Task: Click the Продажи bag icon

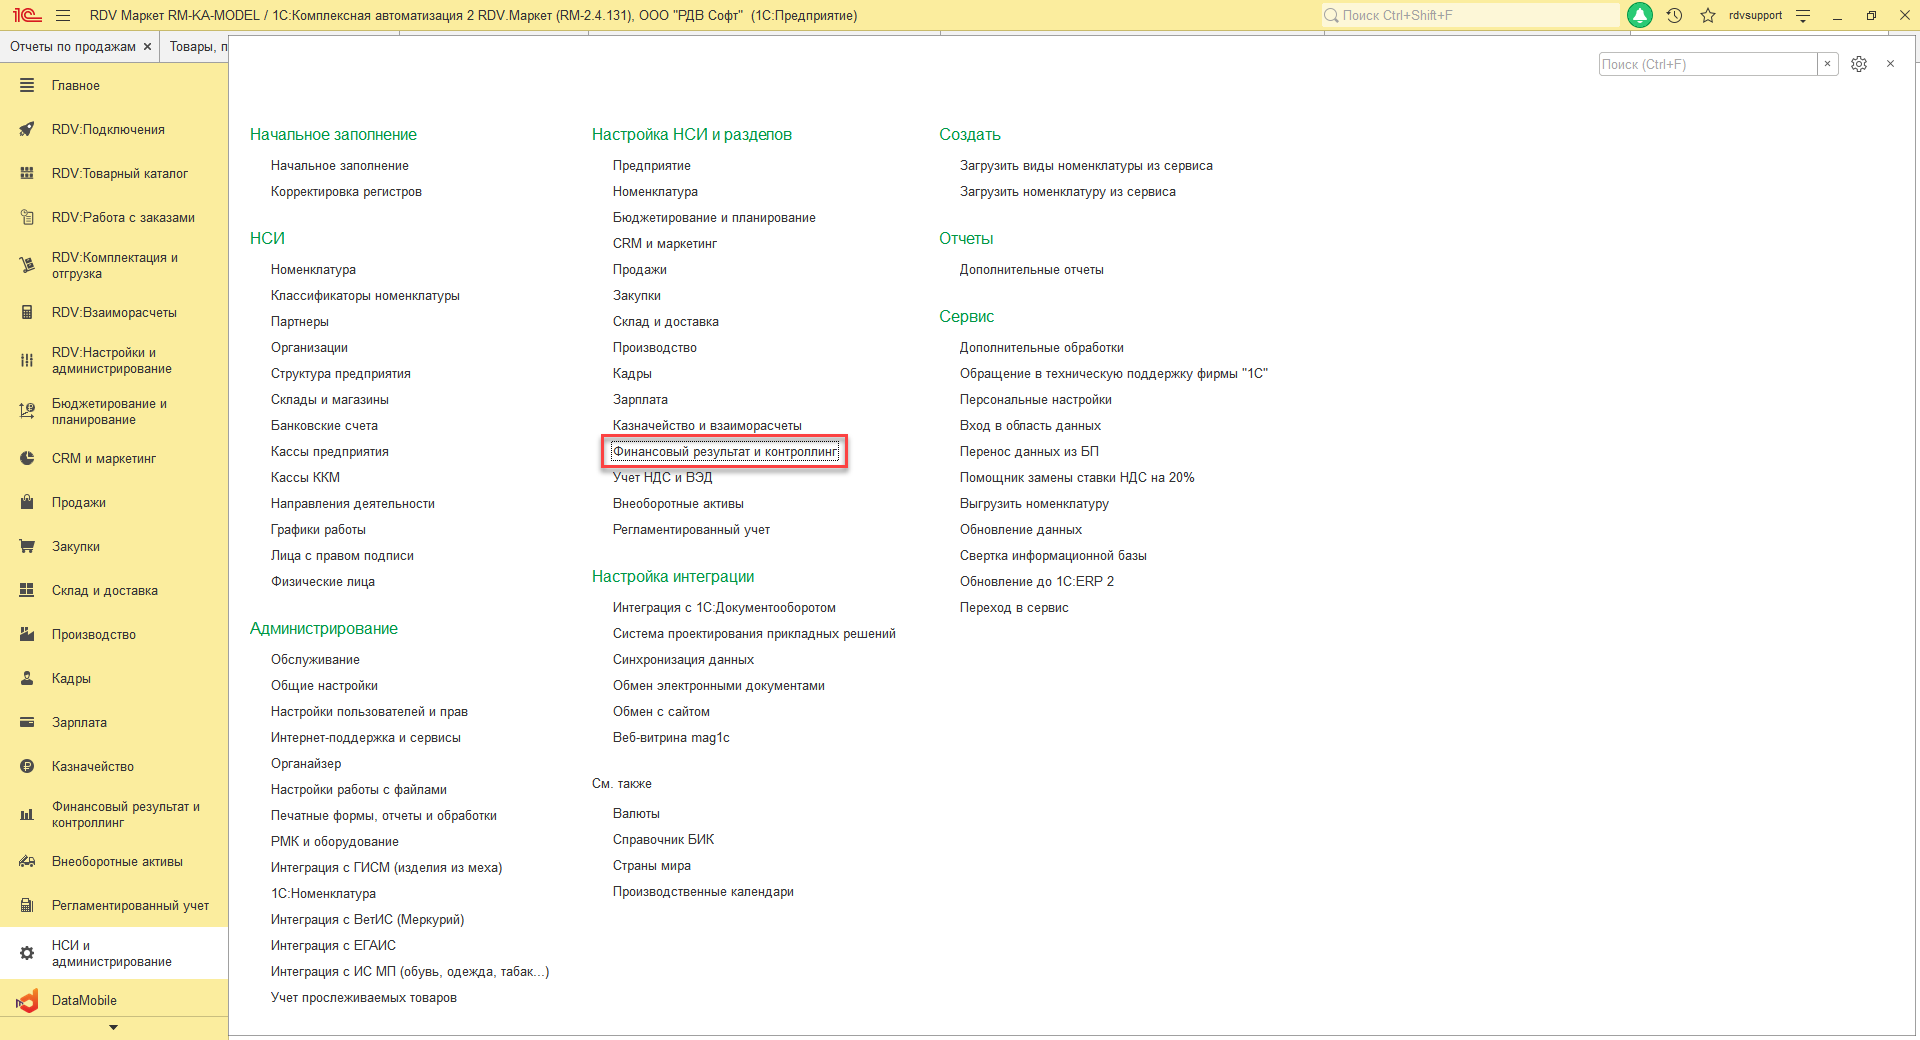Action: pos(27,503)
